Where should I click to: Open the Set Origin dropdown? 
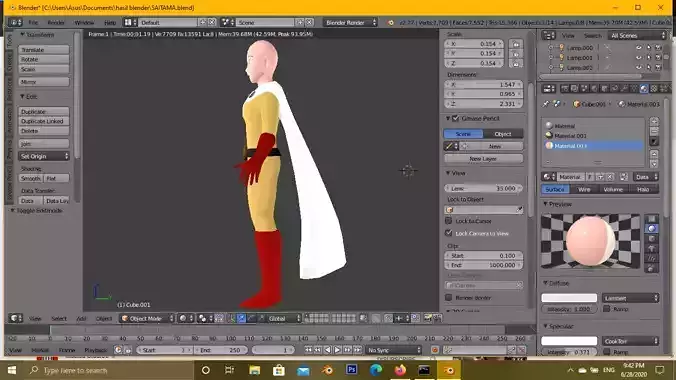[44, 156]
